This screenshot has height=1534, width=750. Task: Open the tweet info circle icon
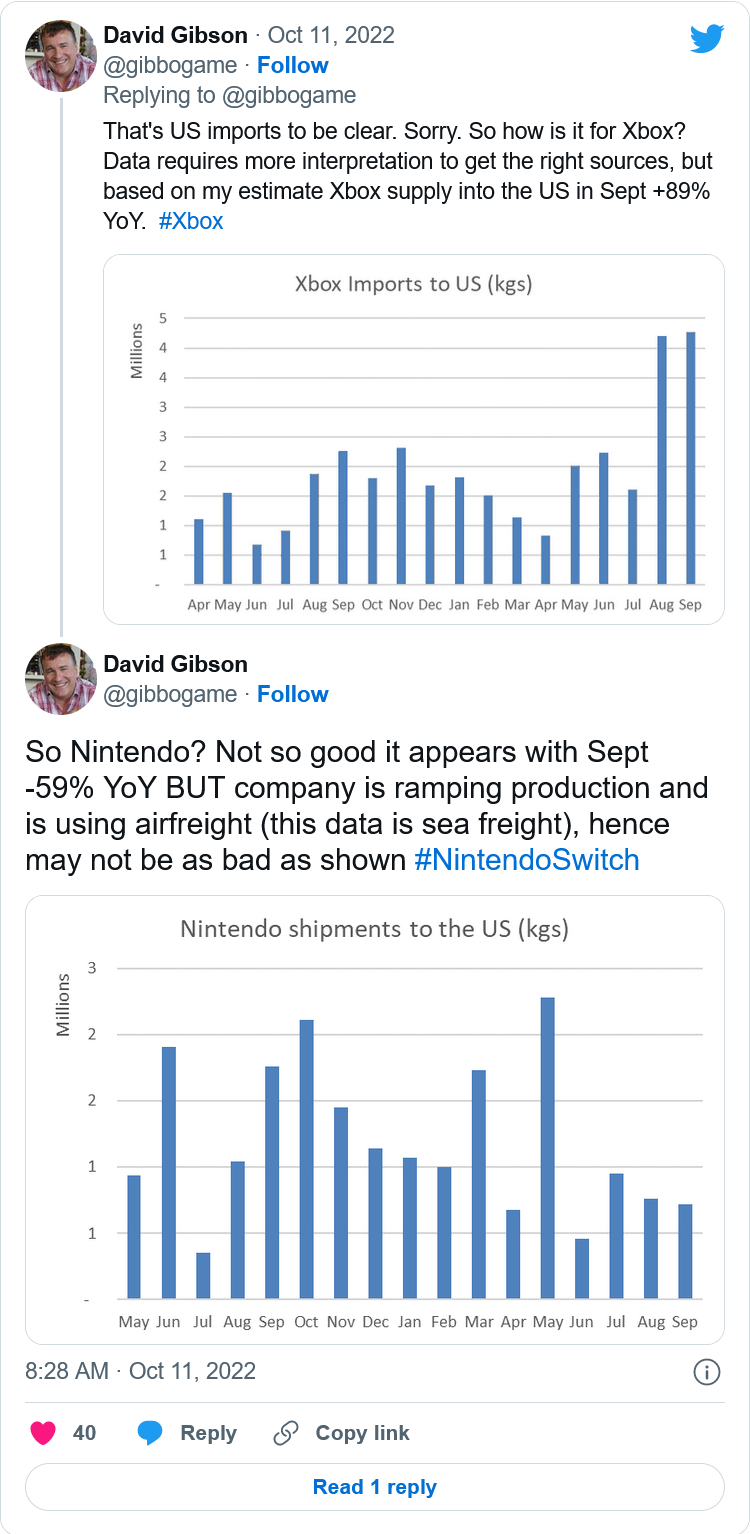(x=707, y=1372)
